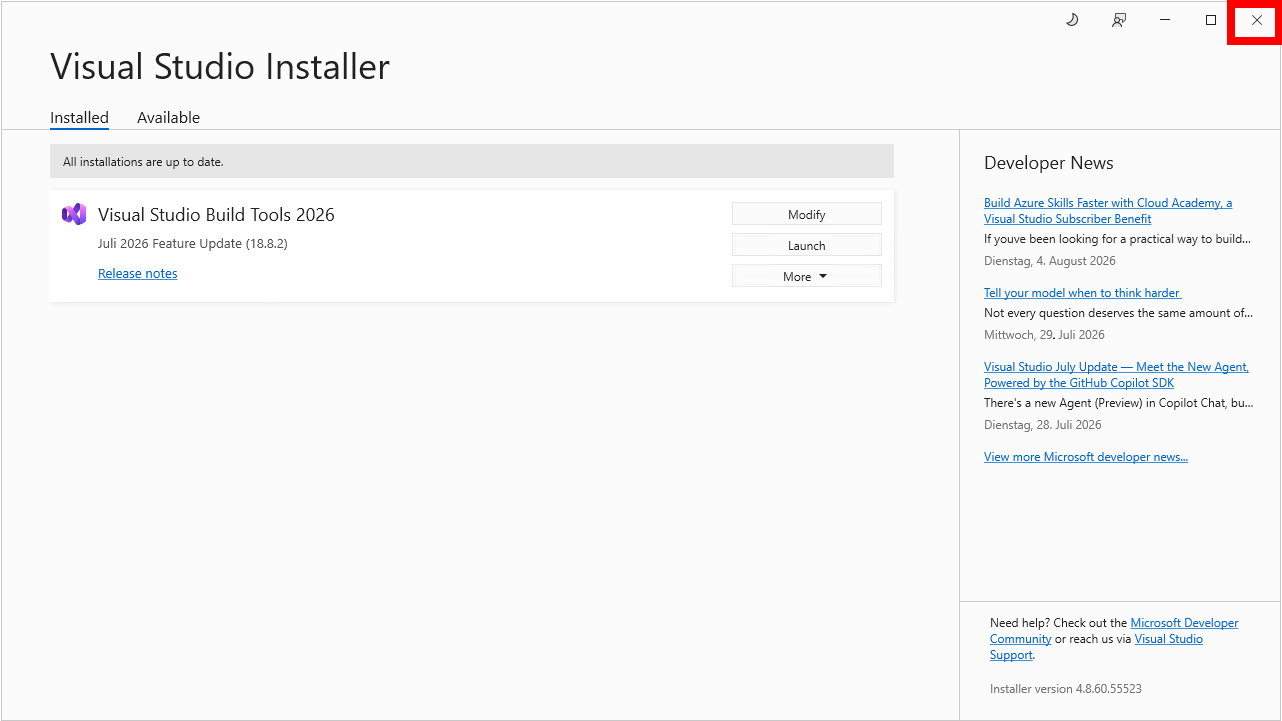Screen dimensions: 1282x721
Task: Click the Visual Studio Build Tools 2026 title
Action: coord(216,214)
